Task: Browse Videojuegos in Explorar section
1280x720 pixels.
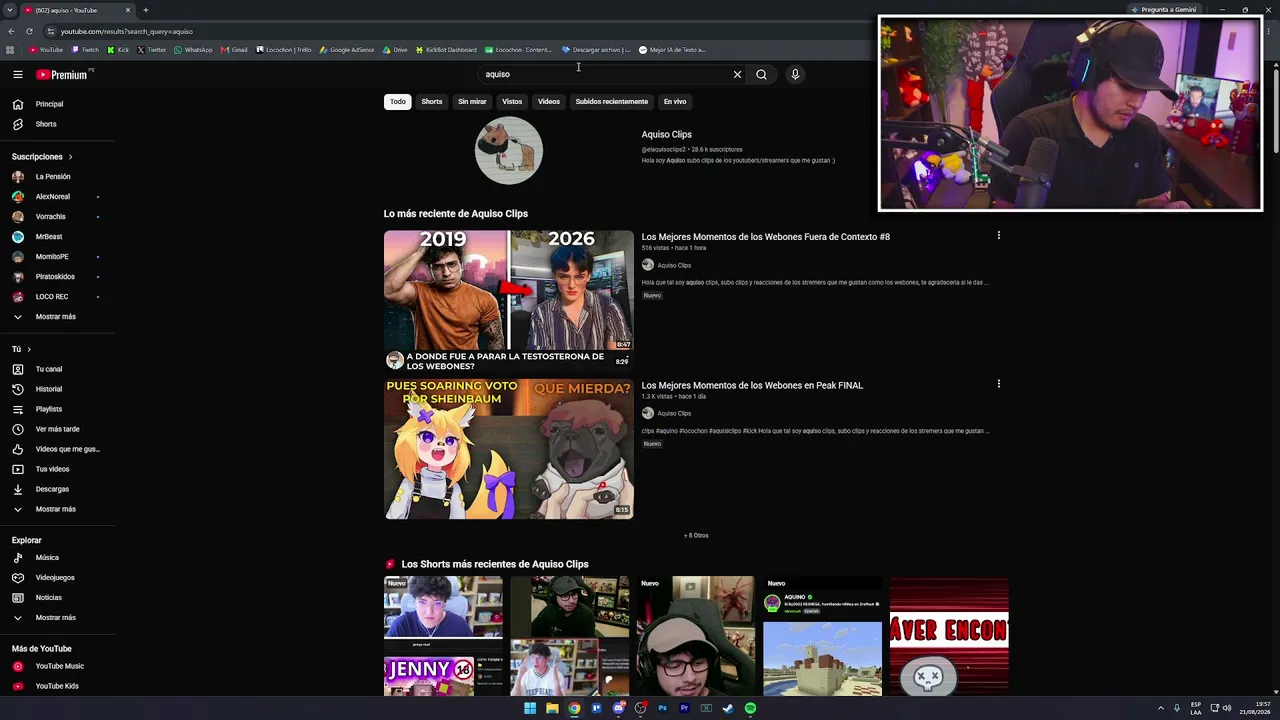Action: point(55,577)
